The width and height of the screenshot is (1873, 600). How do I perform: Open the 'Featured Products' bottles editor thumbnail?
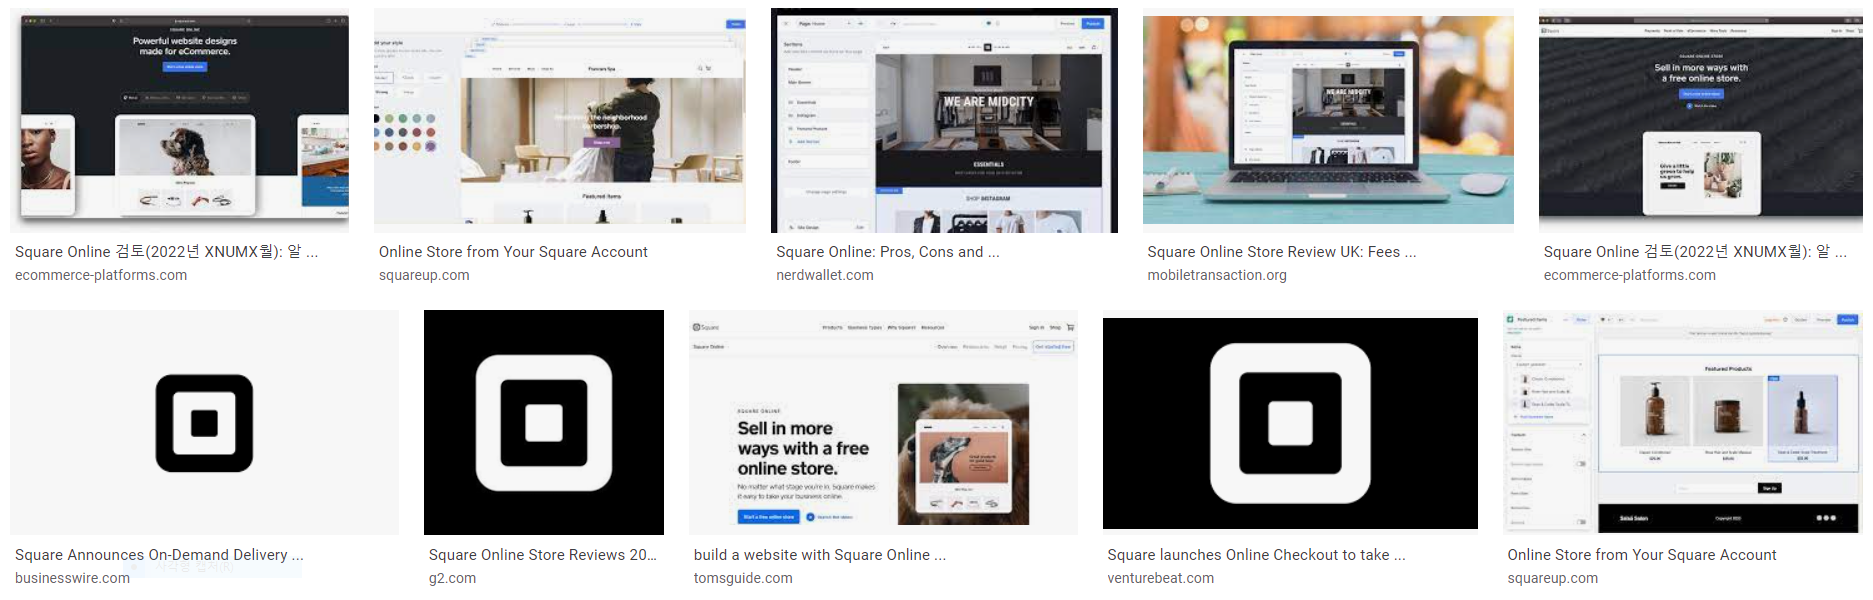tap(1683, 422)
